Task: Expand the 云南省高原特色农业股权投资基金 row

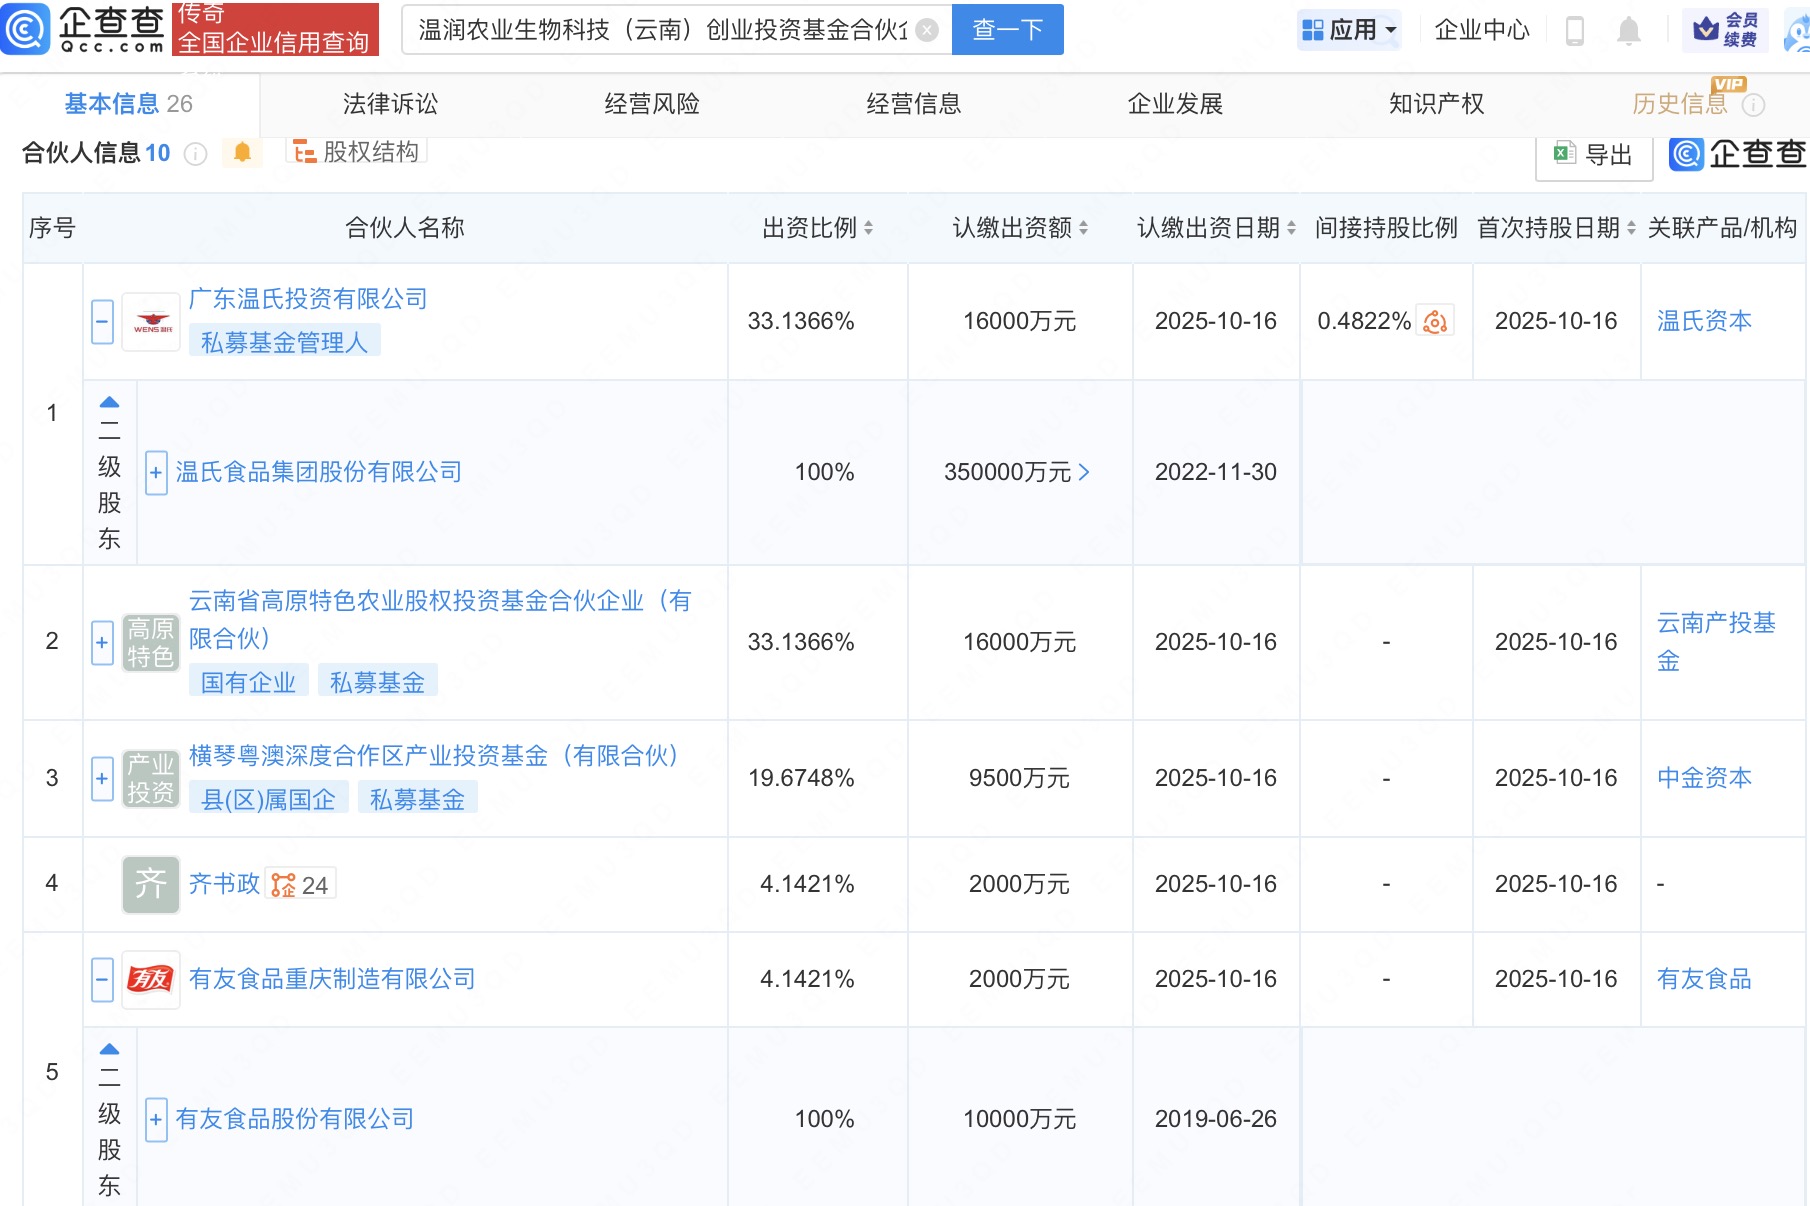Action: point(102,642)
